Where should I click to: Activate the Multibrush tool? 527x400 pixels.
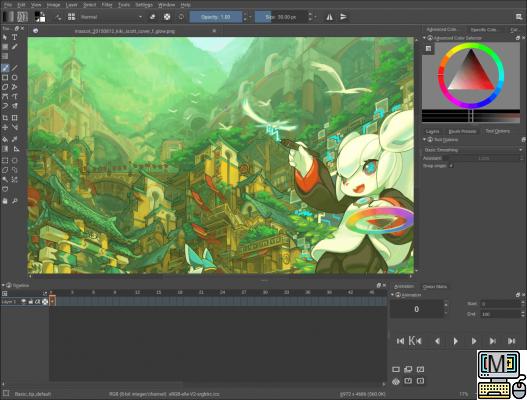point(14,106)
